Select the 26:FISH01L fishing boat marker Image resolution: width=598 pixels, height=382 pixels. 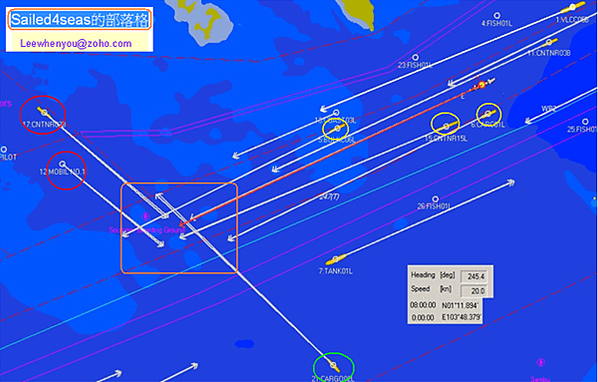tap(435, 199)
